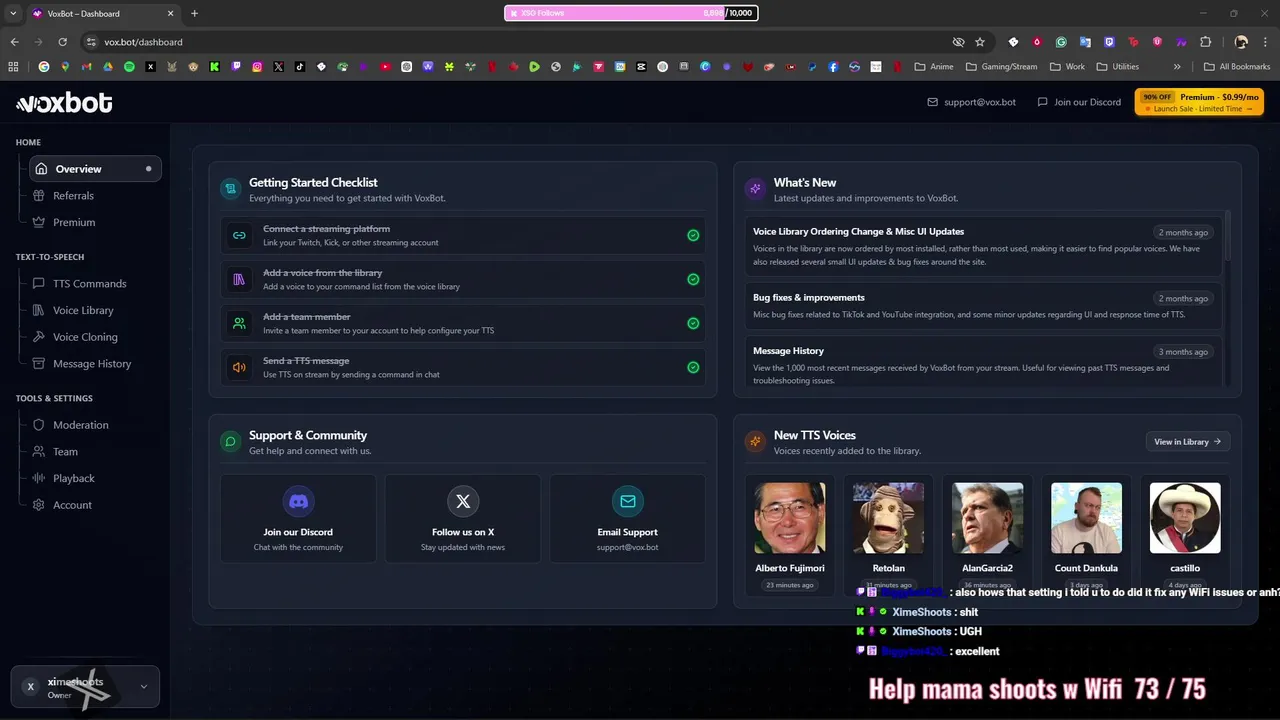Click the Premium $0.99/mo launch sale button
The image size is (1280, 720).
tap(1199, 102)
